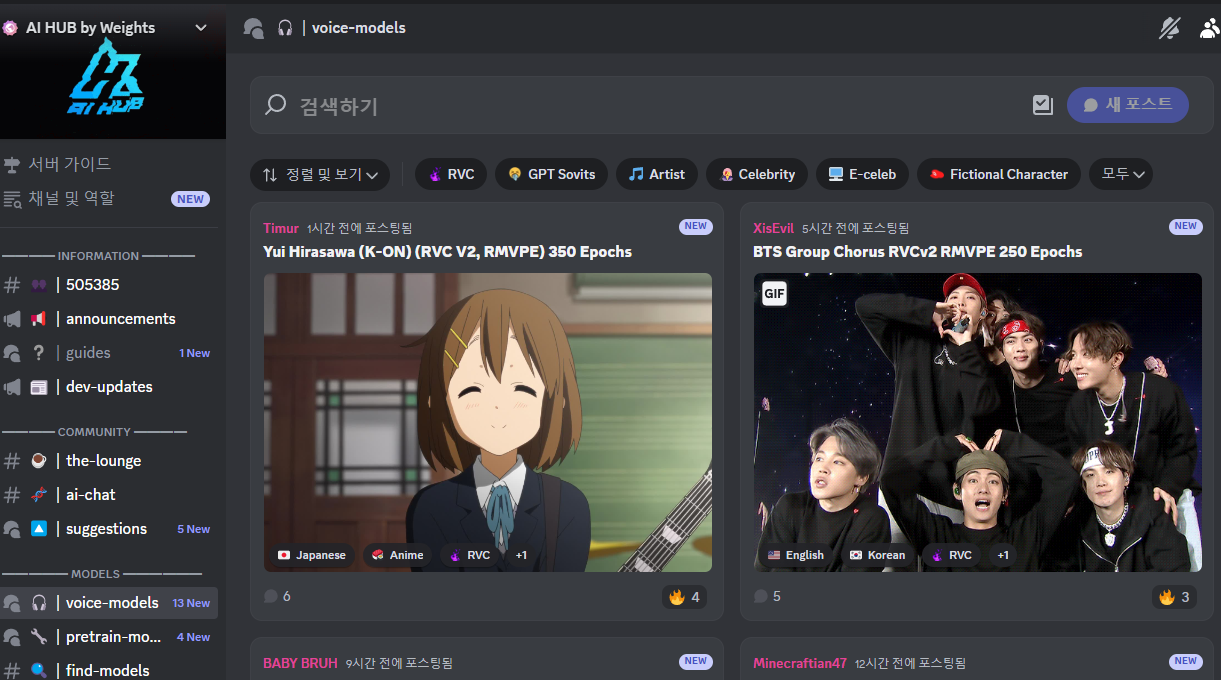This screenshot has width=1221, height=680.
Task: Click author name XisEvil
Action: (x=774, y=228)
